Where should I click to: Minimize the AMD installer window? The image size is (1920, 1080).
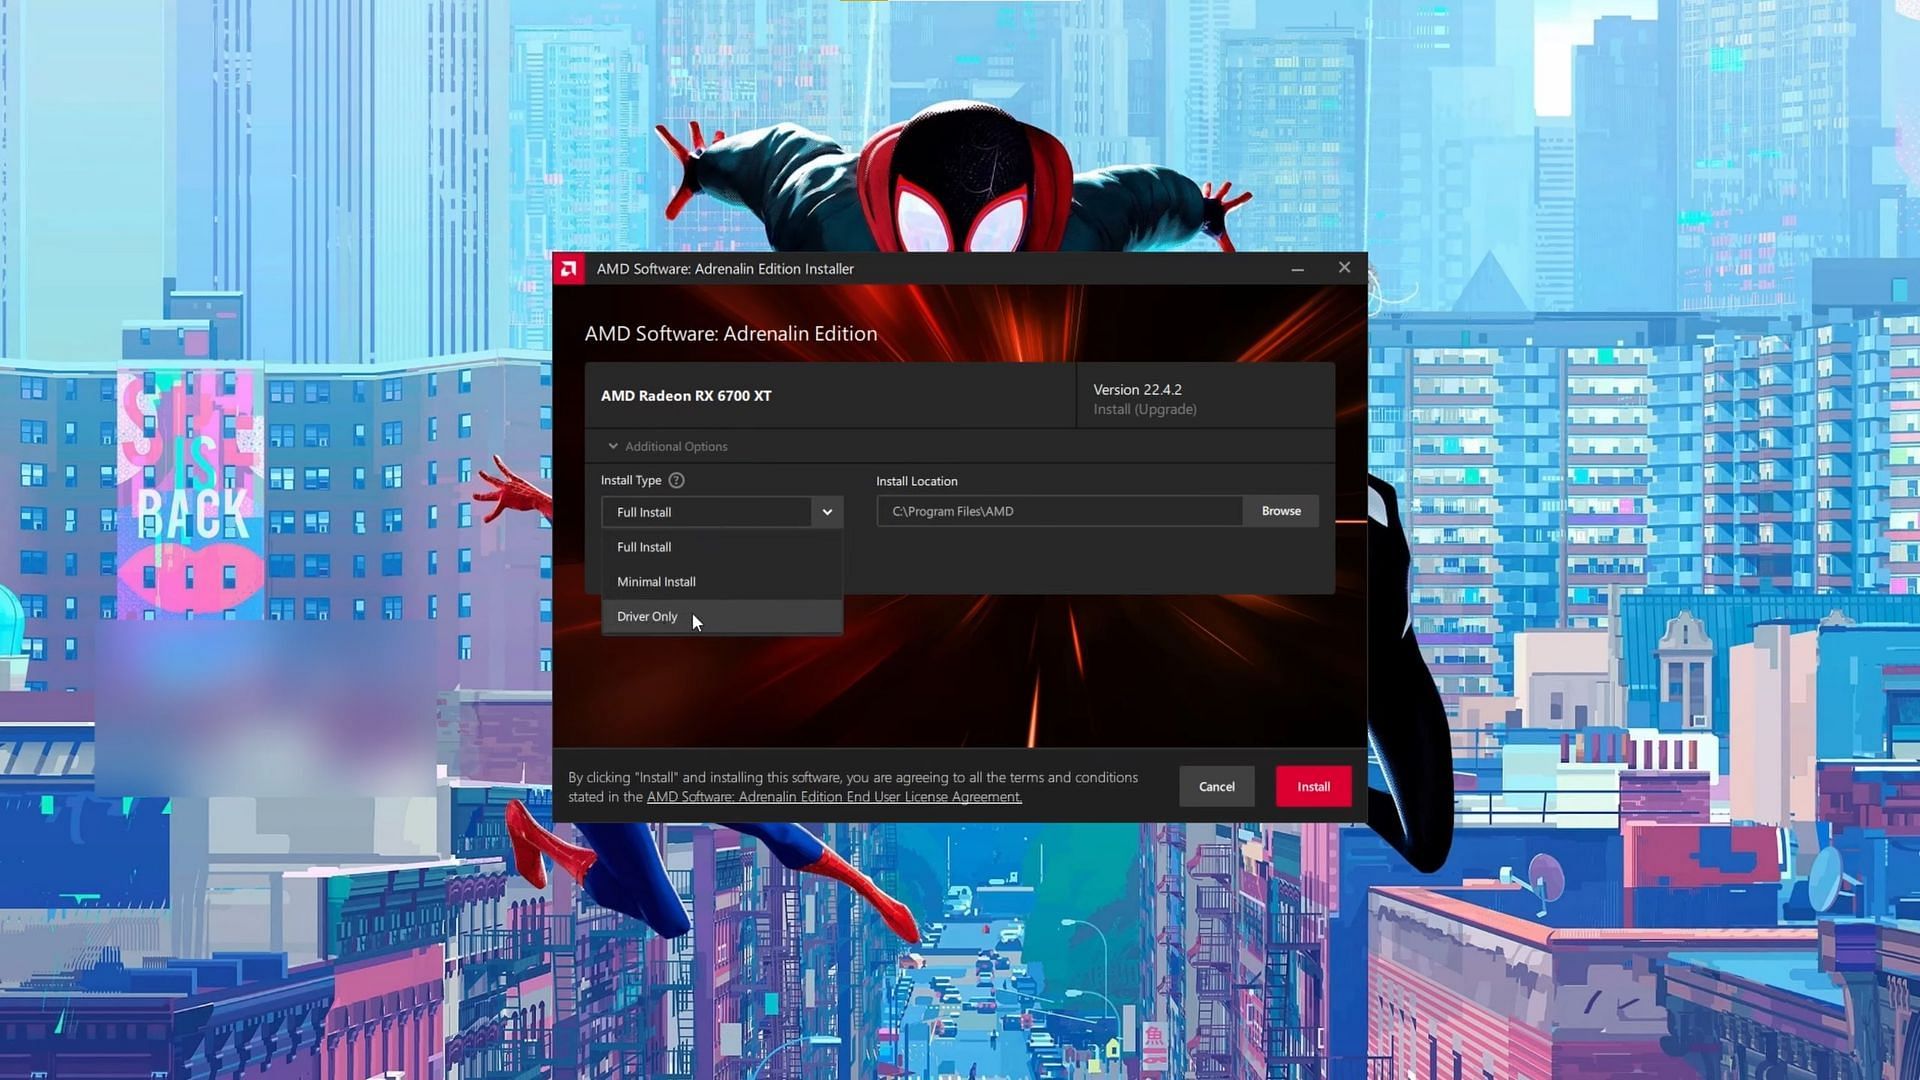[x=1297, y=268]
